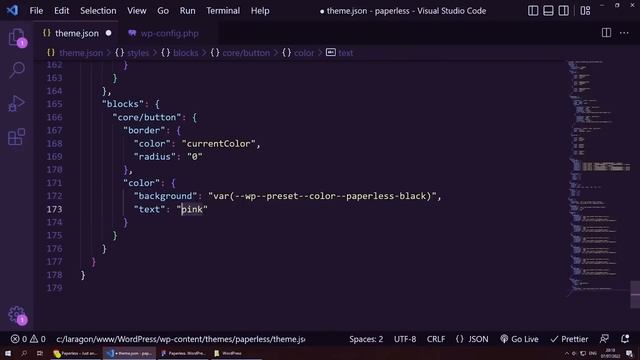Open notifications bell in status bar
Screen dimensions: 640x360
pyautogui.click(x=624, y=339)
